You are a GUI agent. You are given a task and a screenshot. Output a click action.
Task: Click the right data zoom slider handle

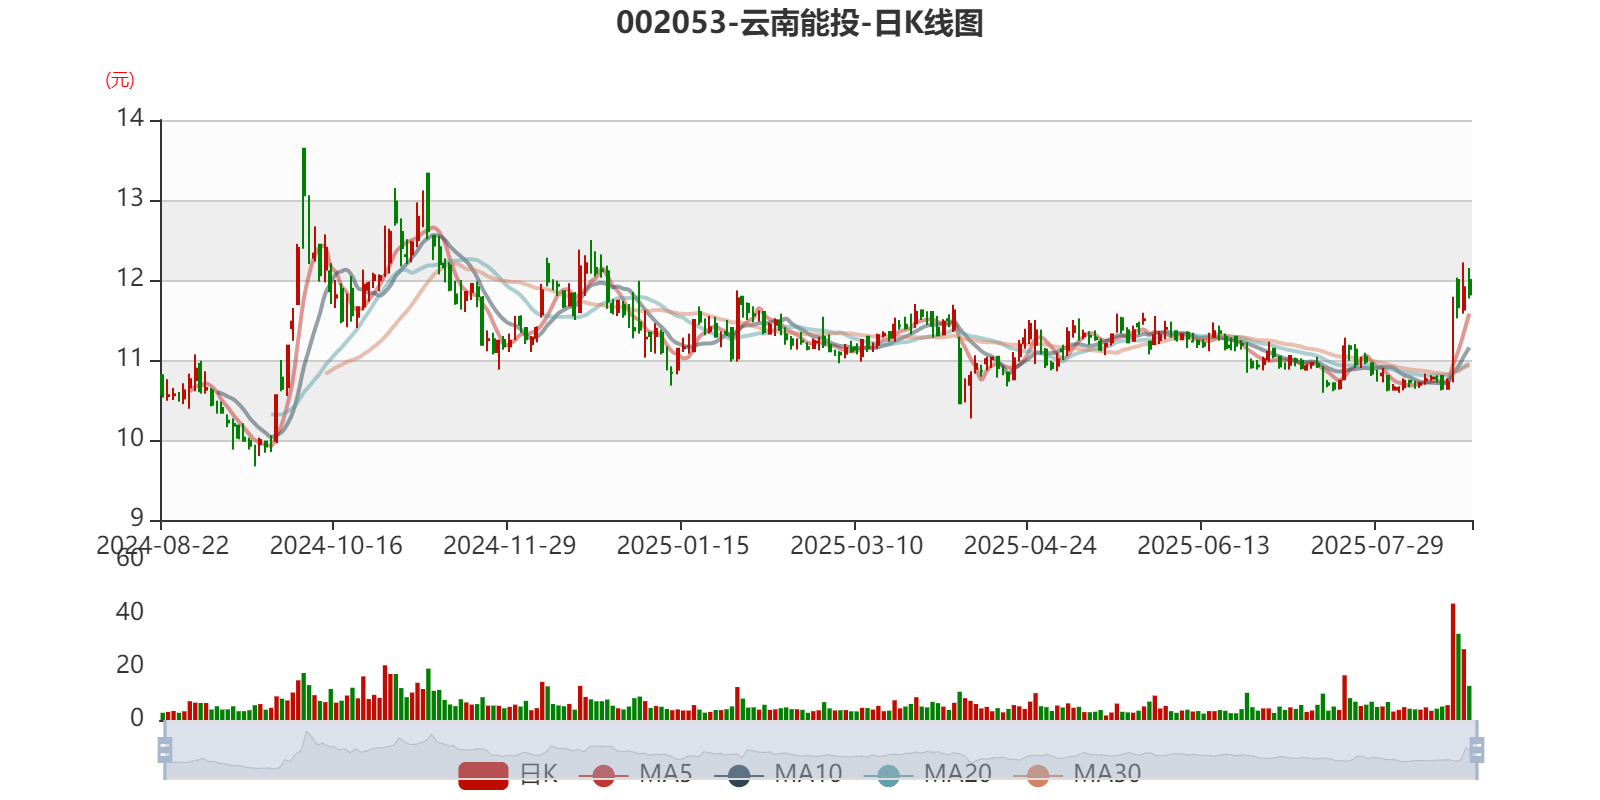pos(1477,749)
